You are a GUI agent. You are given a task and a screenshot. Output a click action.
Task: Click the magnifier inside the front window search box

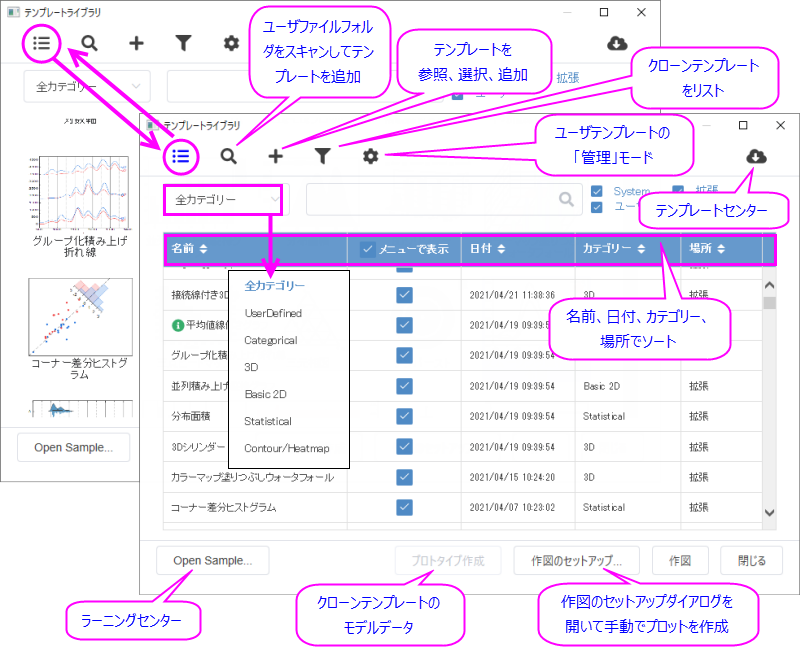pyautogui.click(x=566, y=199)
